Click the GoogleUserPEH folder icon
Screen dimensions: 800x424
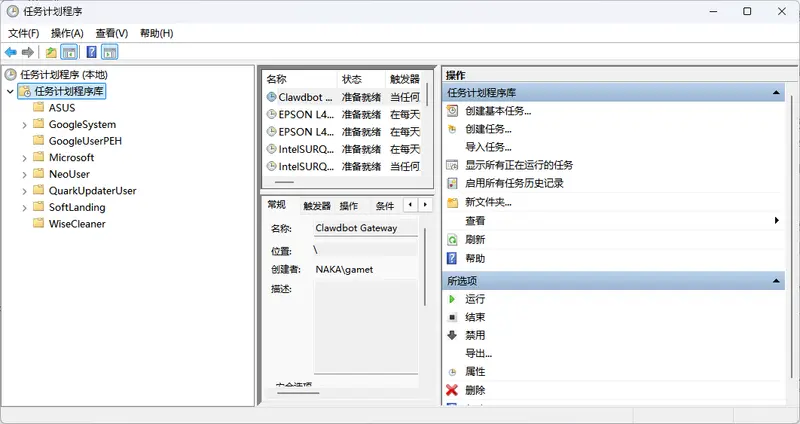coord(38,140)
